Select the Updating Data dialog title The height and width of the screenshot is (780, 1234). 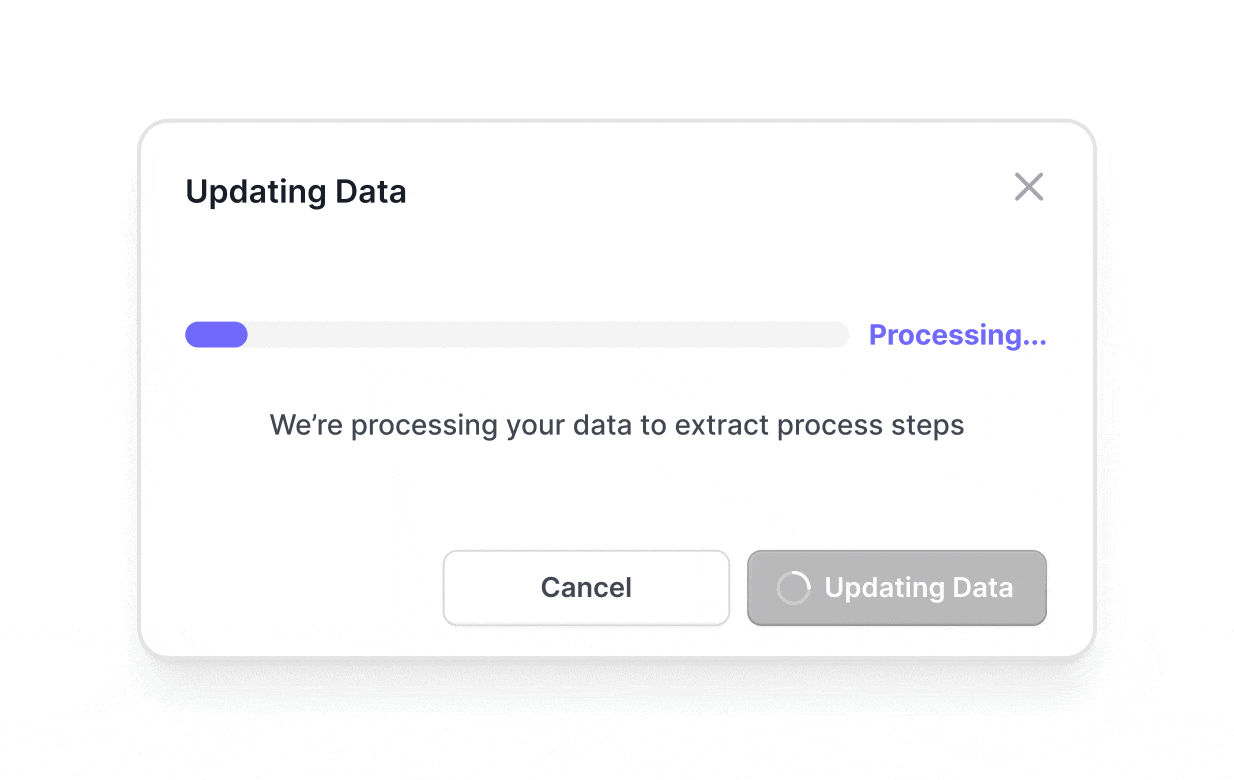(x=296, y=191)
